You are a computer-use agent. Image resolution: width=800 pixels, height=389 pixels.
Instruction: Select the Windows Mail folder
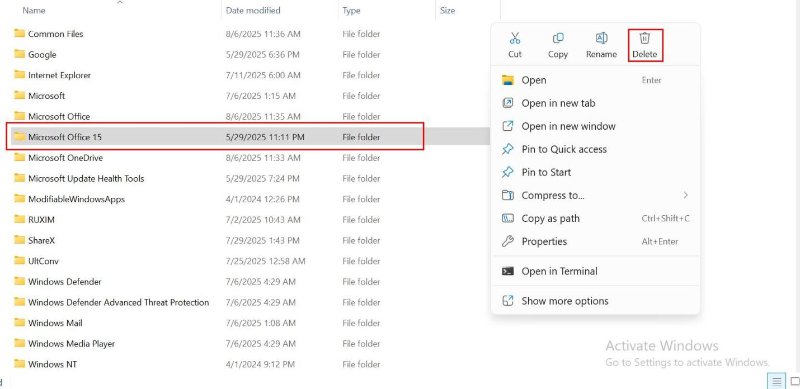55,323
